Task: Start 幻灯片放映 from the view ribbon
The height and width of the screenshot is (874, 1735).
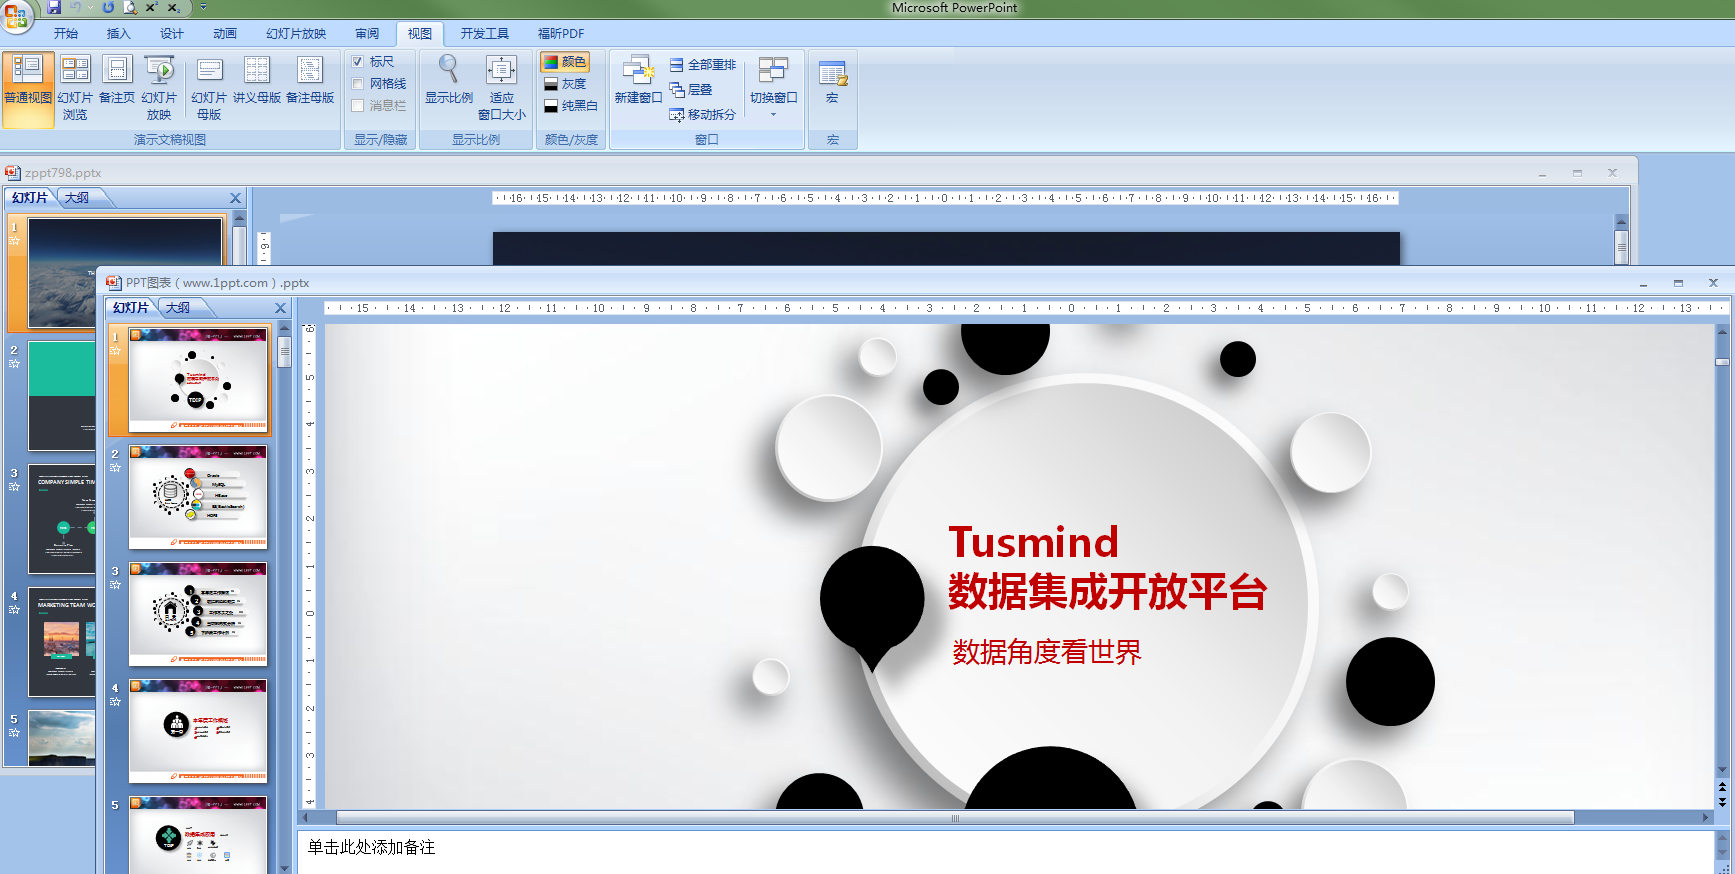Action: [159, 89]
